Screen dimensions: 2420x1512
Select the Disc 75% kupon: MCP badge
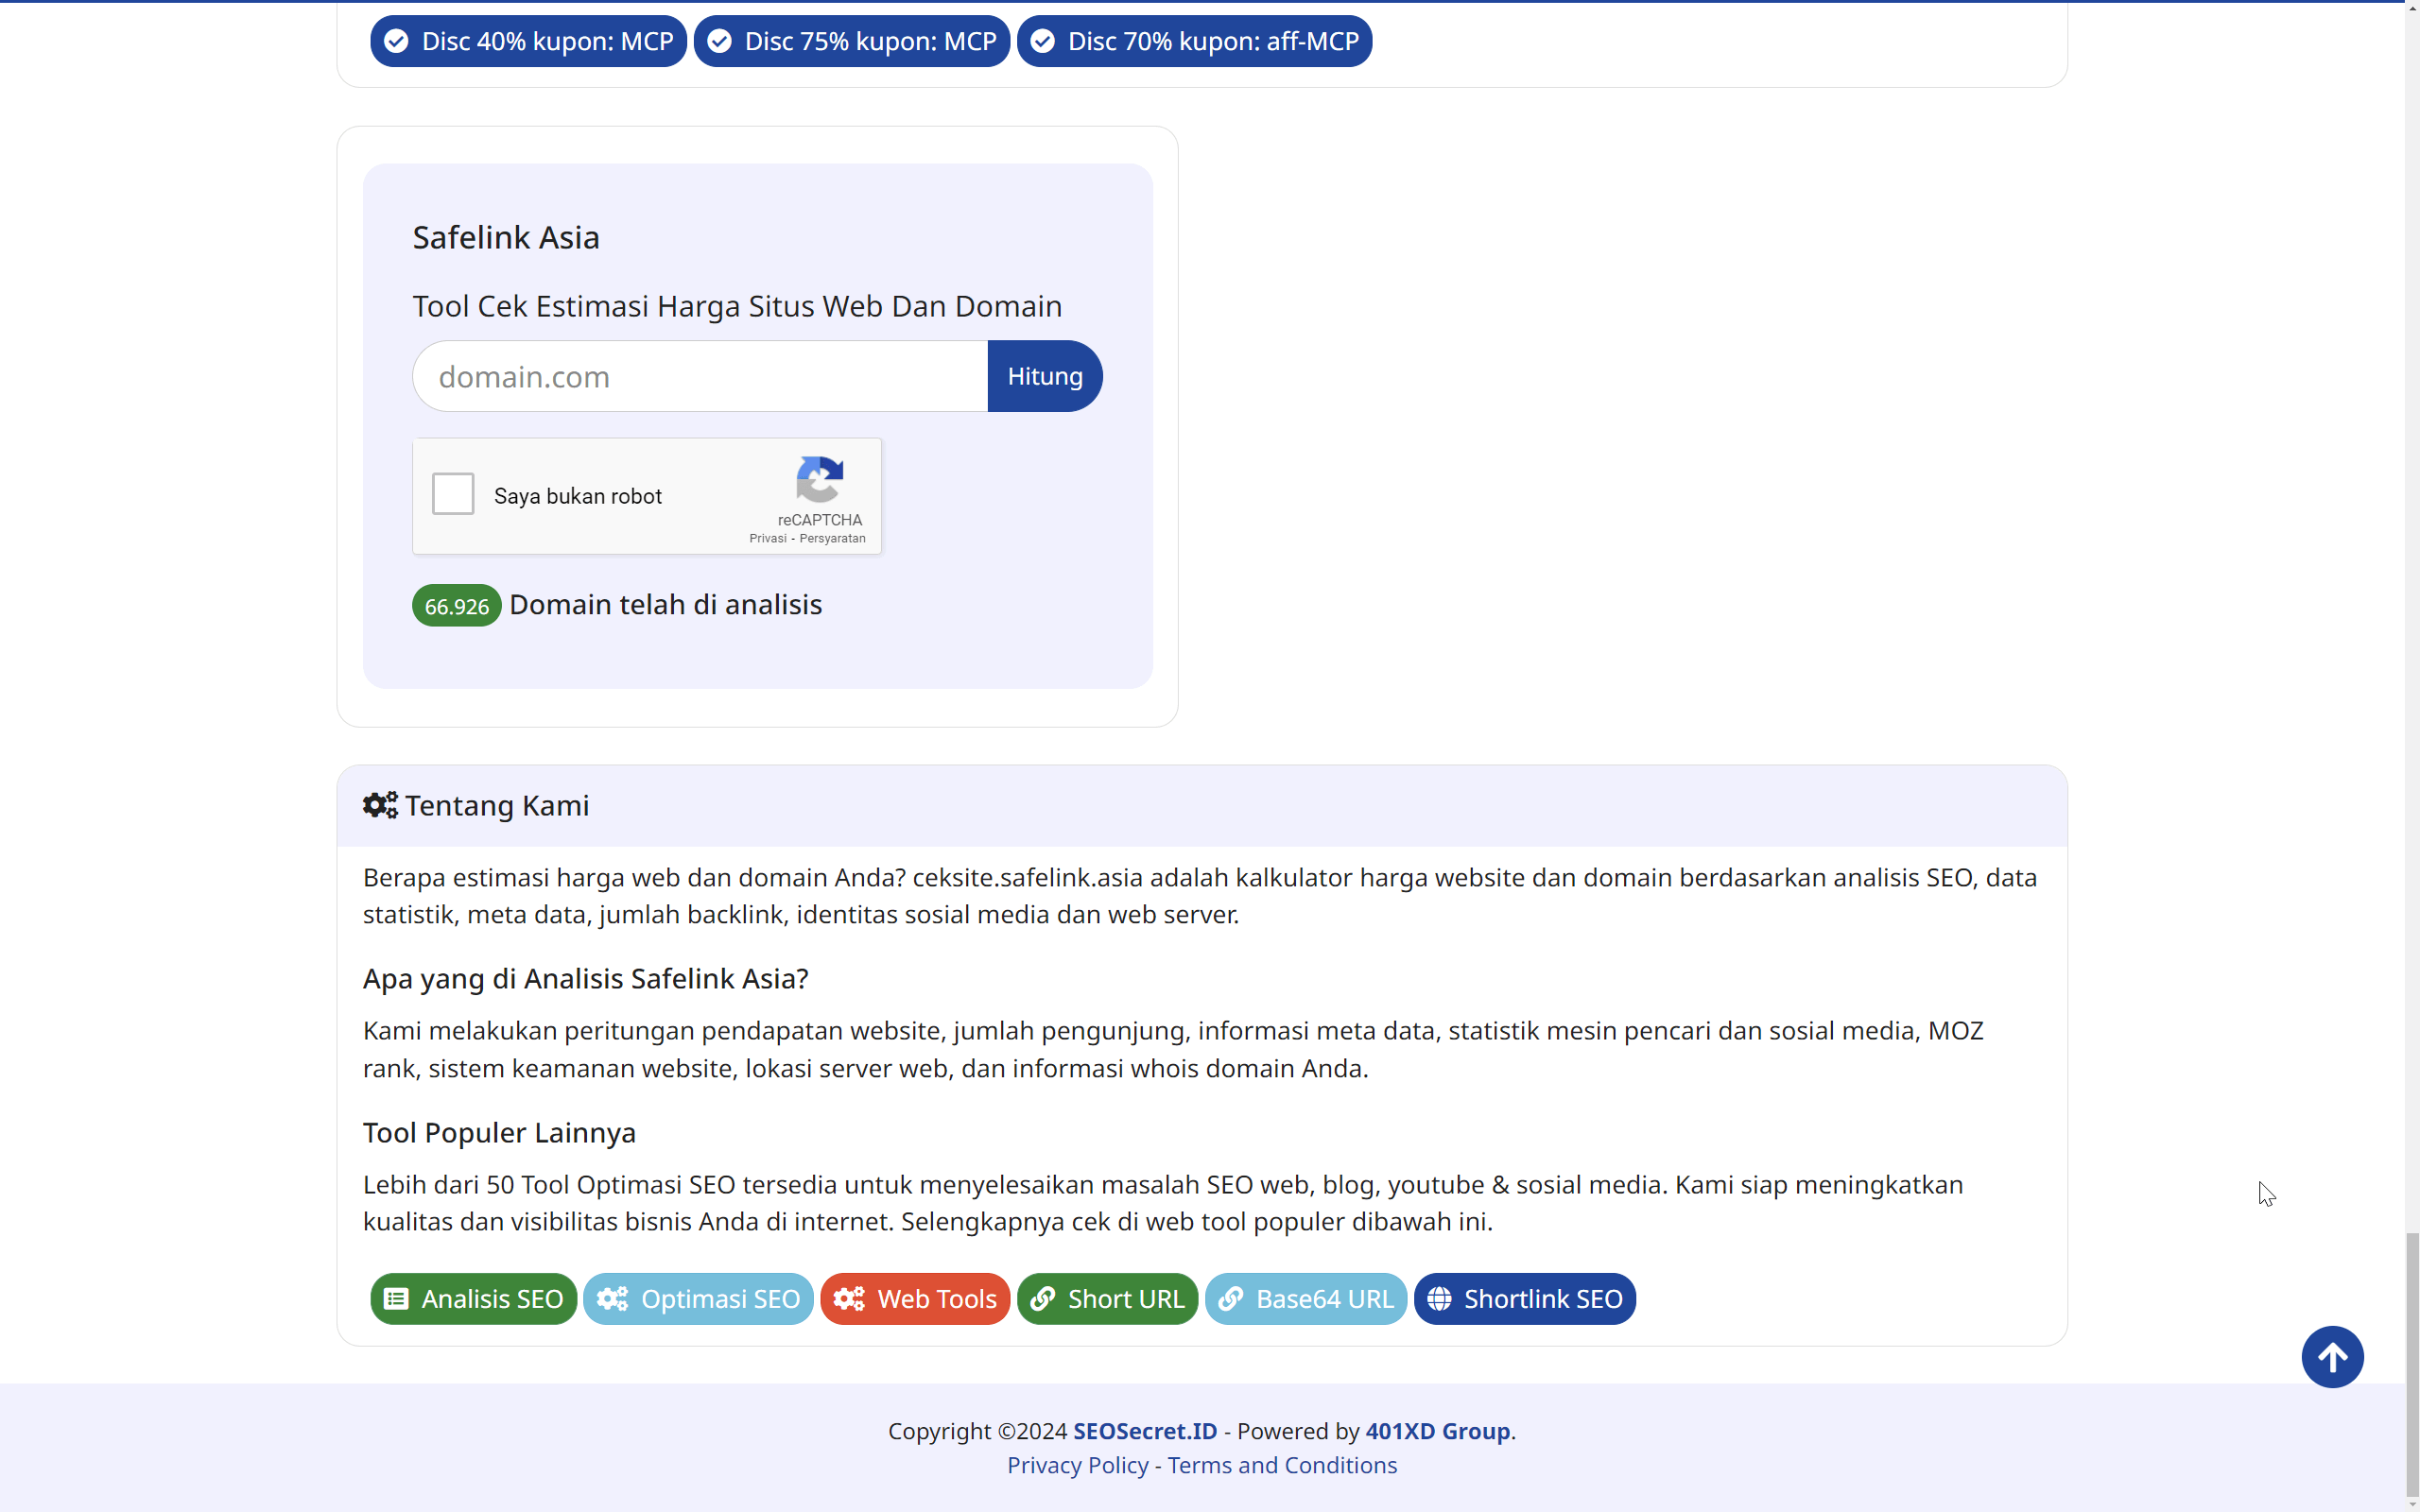tap(851, 41)
